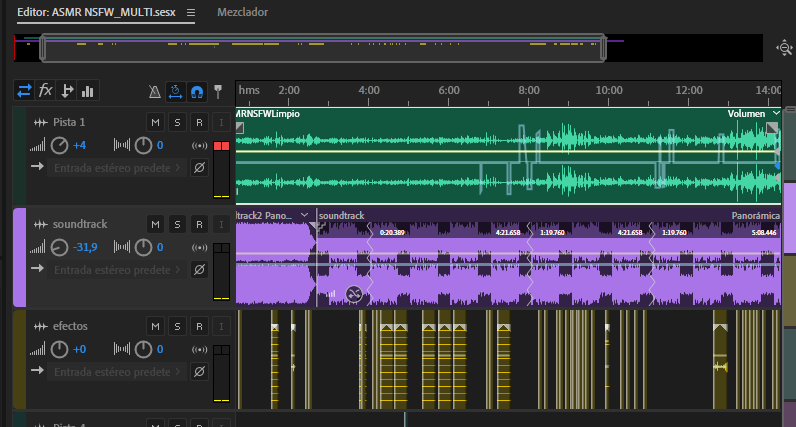Click the hms time format label
The image size is (796, 427).
[249, 90]
